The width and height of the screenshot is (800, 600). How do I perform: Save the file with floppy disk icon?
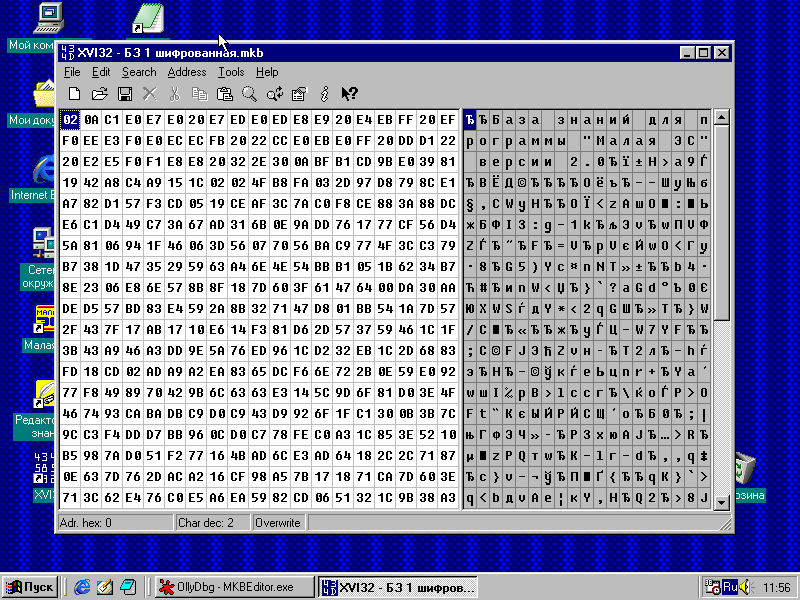click(124, 94)
